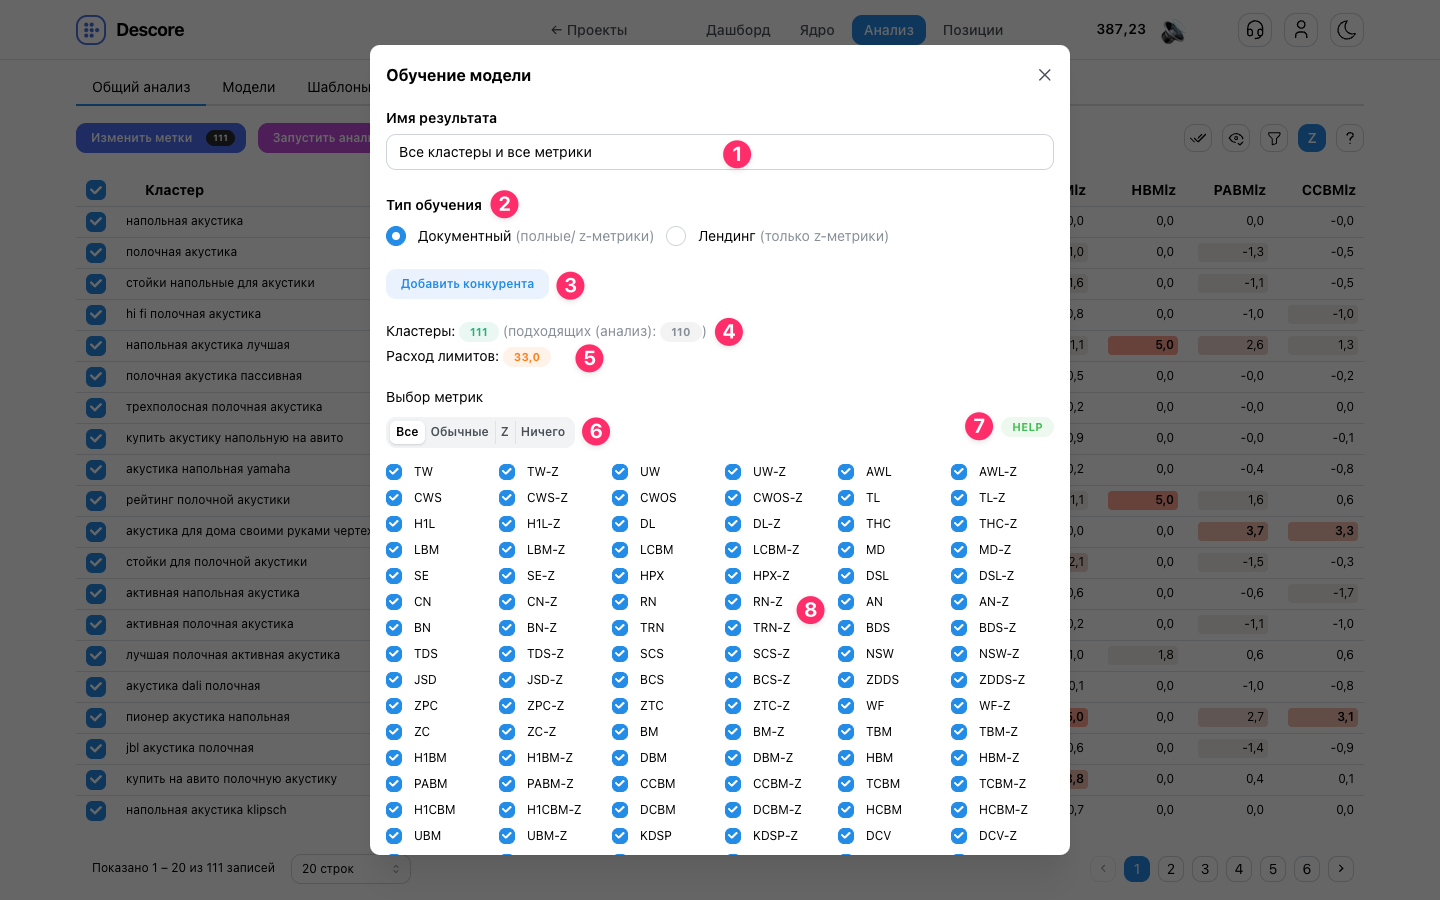Select the Z metrics filter segment
This screenshot has width=1440, height=900.
pos(504,432)
